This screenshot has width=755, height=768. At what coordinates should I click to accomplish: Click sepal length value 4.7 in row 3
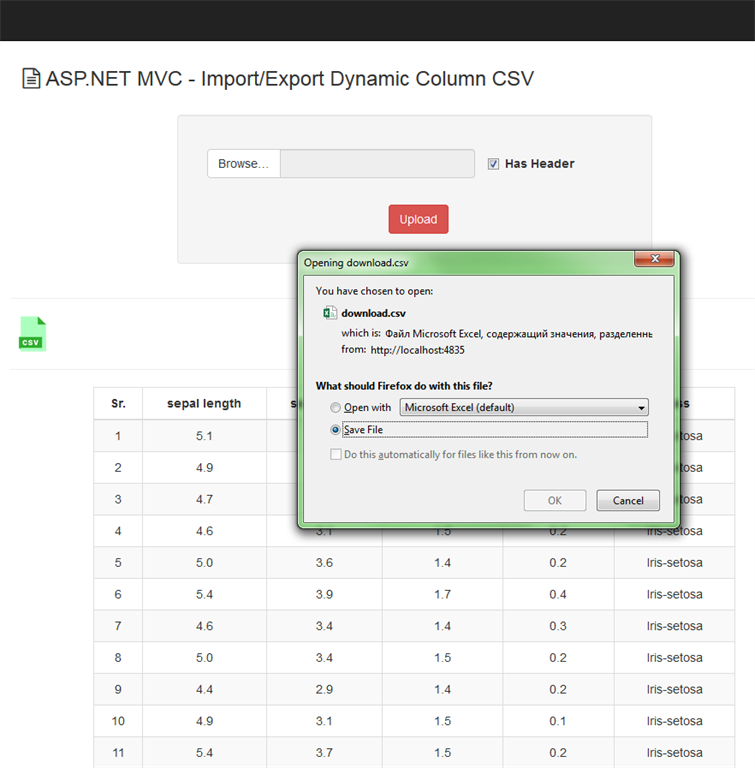pyautogui.click(x=204, y=499)
